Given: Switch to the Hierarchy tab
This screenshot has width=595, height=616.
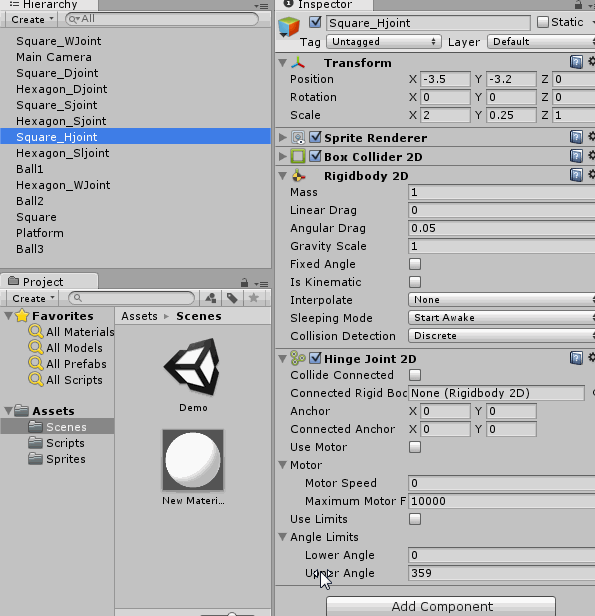Looking at the screenshot, I should pyautogui.click(x=49, y=5).
